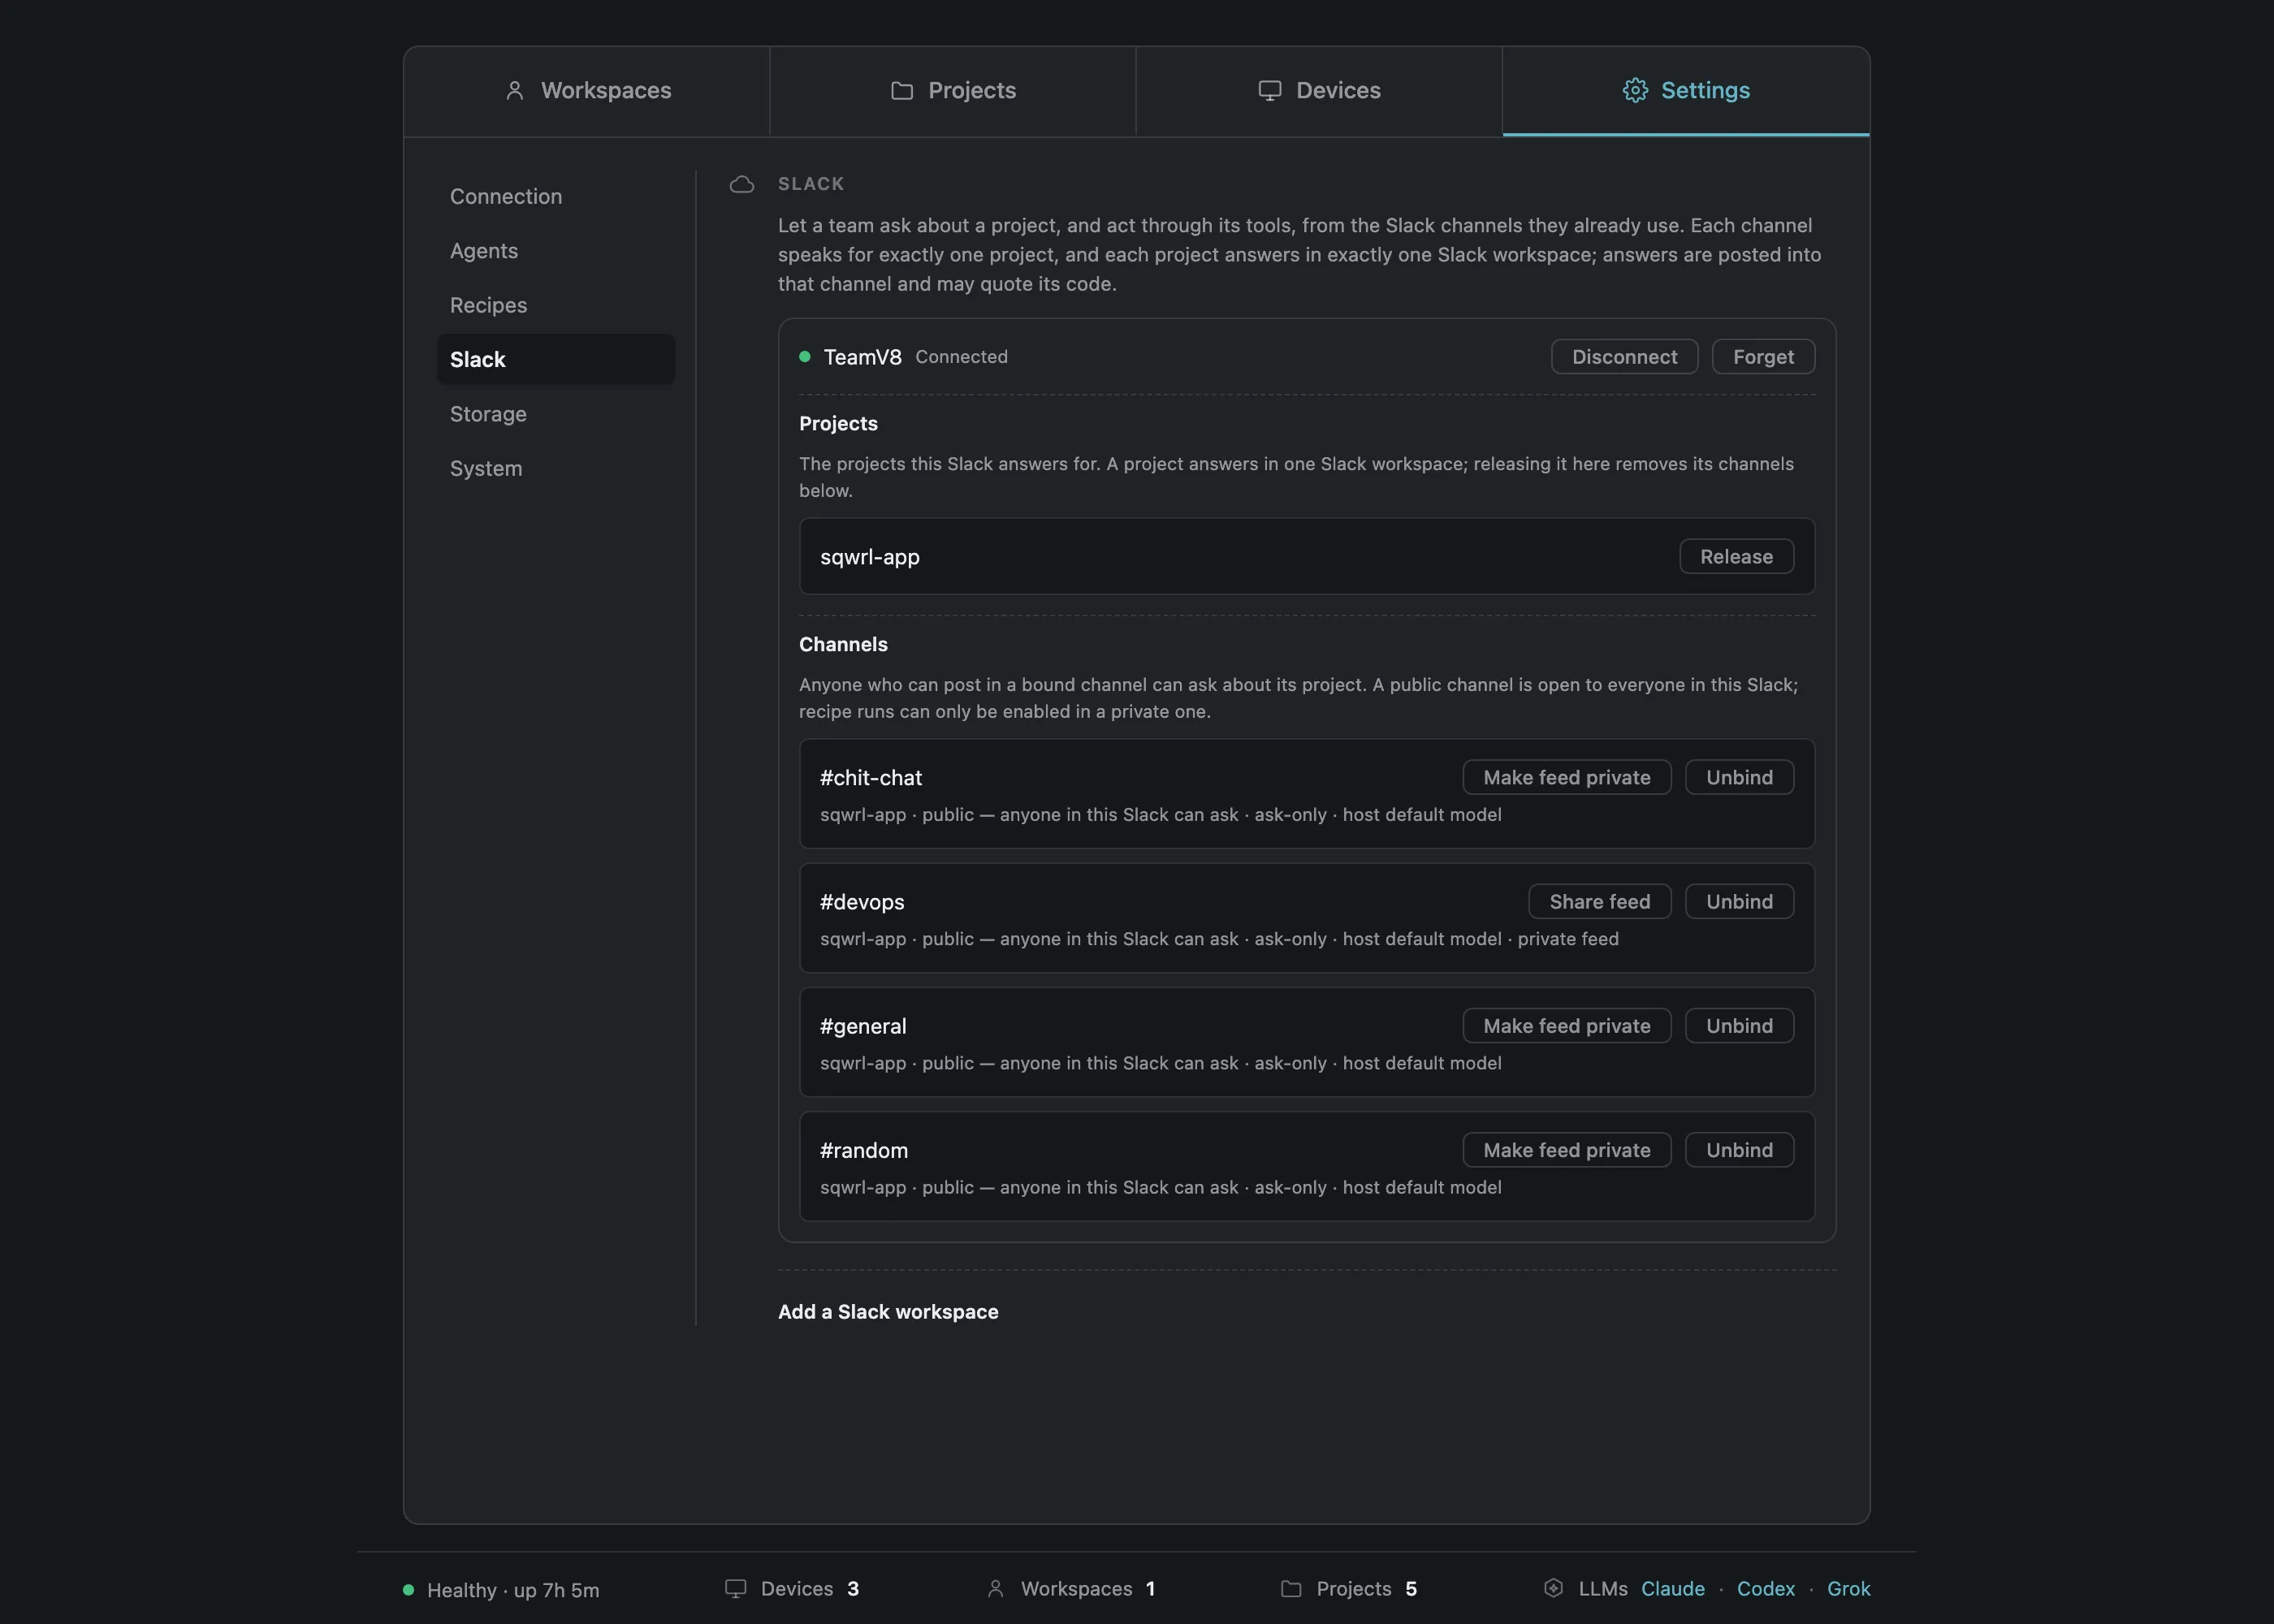Share the #devops feed
Screen dimensions: 2274x1624
[1599, 902]
